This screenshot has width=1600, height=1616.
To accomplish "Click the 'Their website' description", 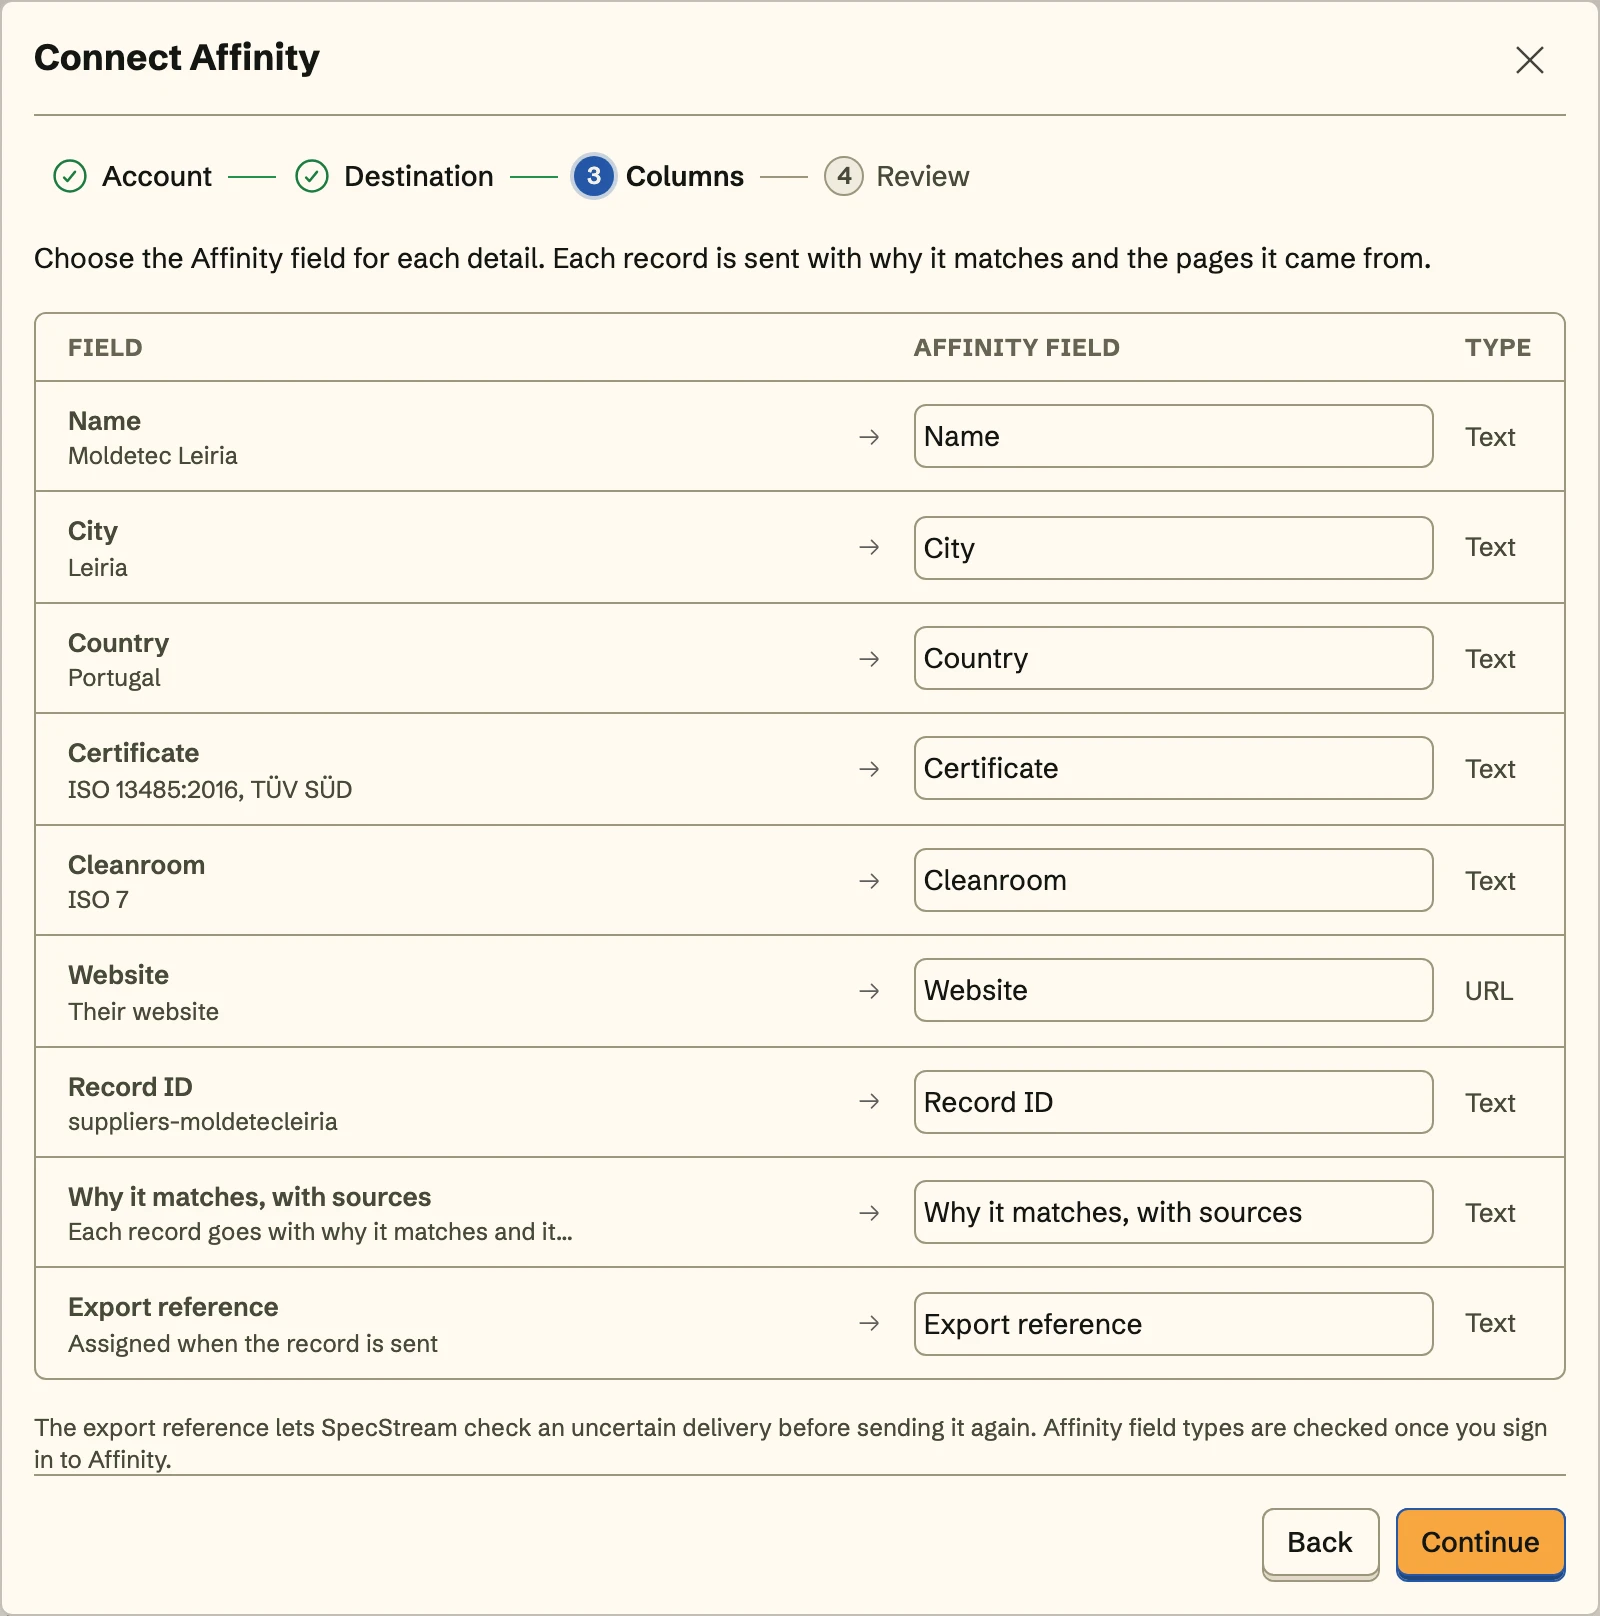I will [143, 1012].
